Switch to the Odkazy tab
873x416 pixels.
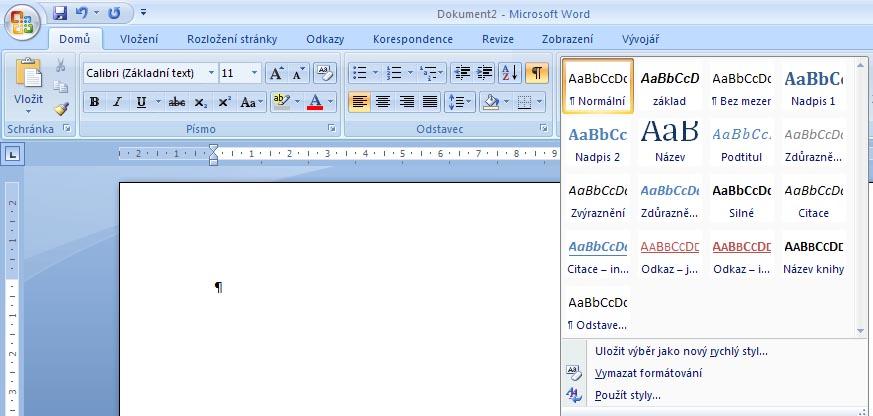coord(325,40)
